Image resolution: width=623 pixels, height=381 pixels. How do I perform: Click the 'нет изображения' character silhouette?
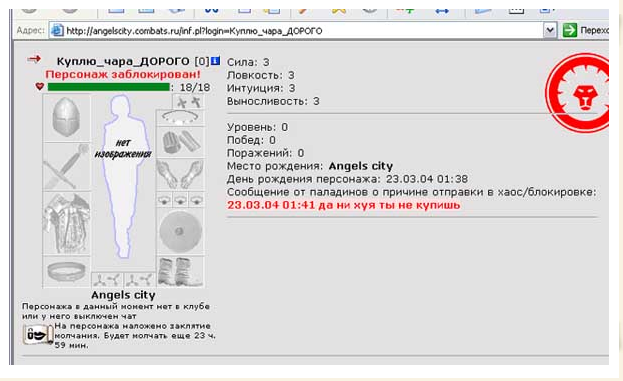(x=123, y=177)
